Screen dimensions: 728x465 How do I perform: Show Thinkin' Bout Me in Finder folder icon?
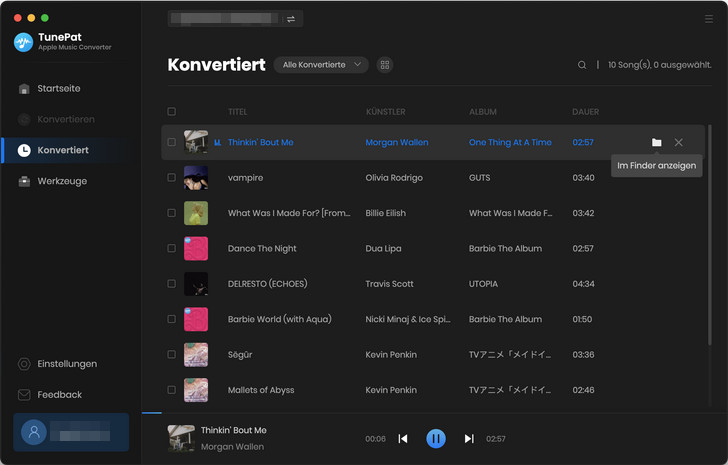(x=656, y=142)
